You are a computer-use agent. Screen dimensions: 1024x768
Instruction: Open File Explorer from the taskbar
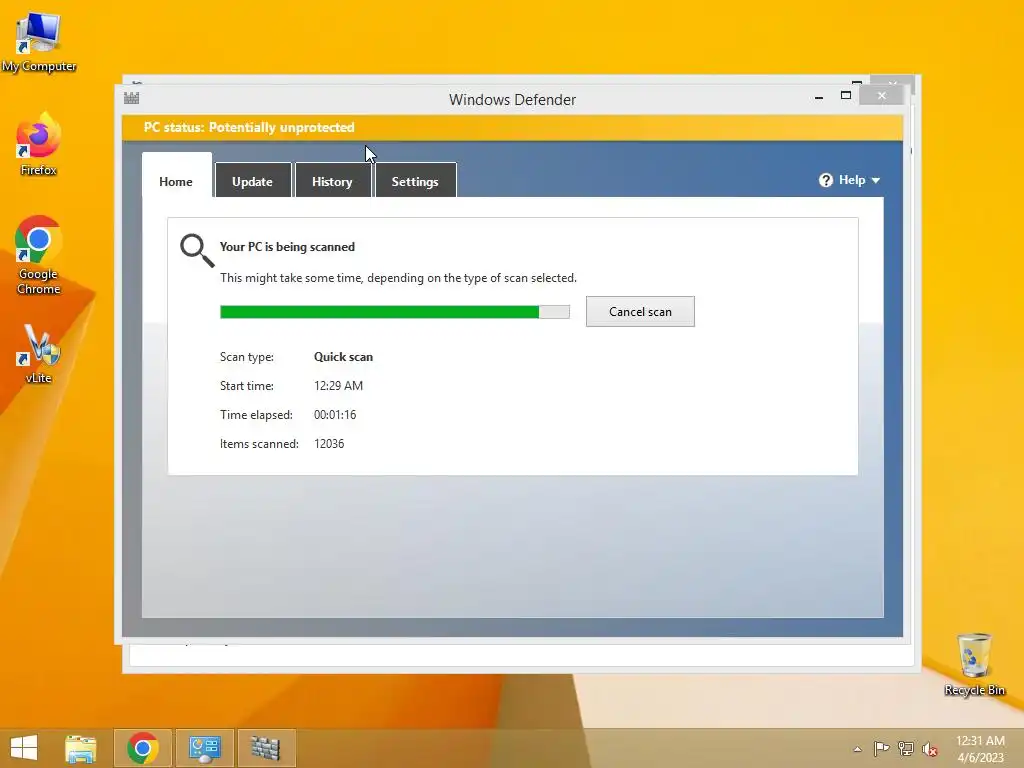point(81,748)
